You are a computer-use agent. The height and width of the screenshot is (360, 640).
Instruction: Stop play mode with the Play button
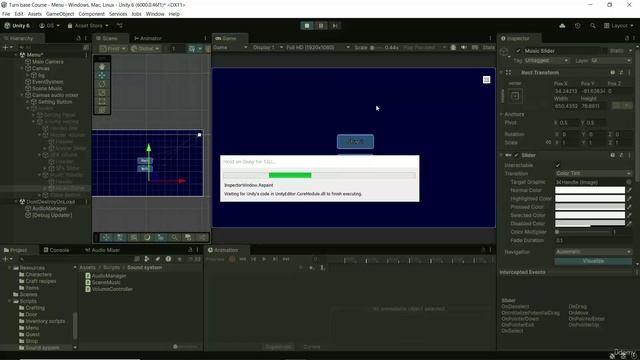pos(307,26)
